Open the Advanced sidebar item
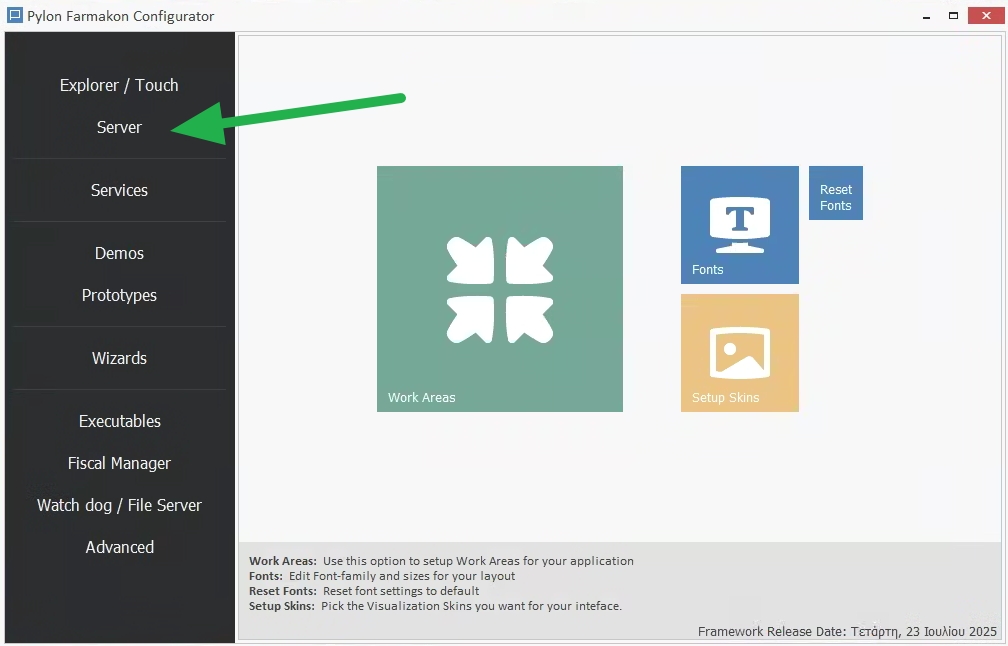 coord(119,547)
